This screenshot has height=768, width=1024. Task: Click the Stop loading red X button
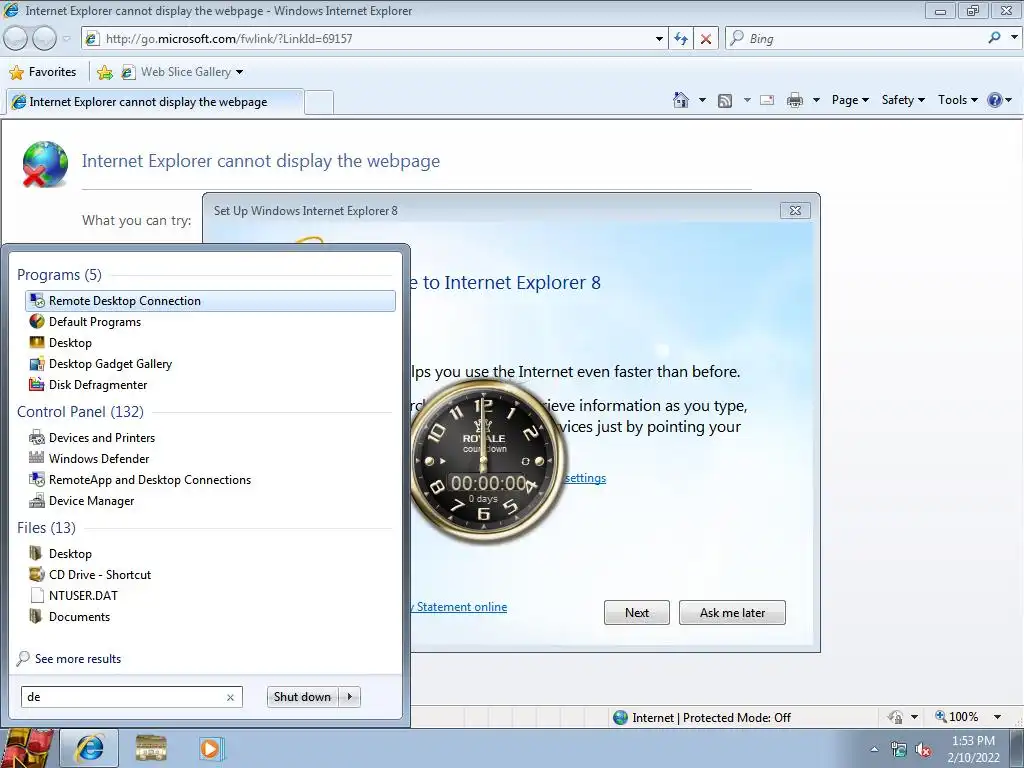click(706, 39)
